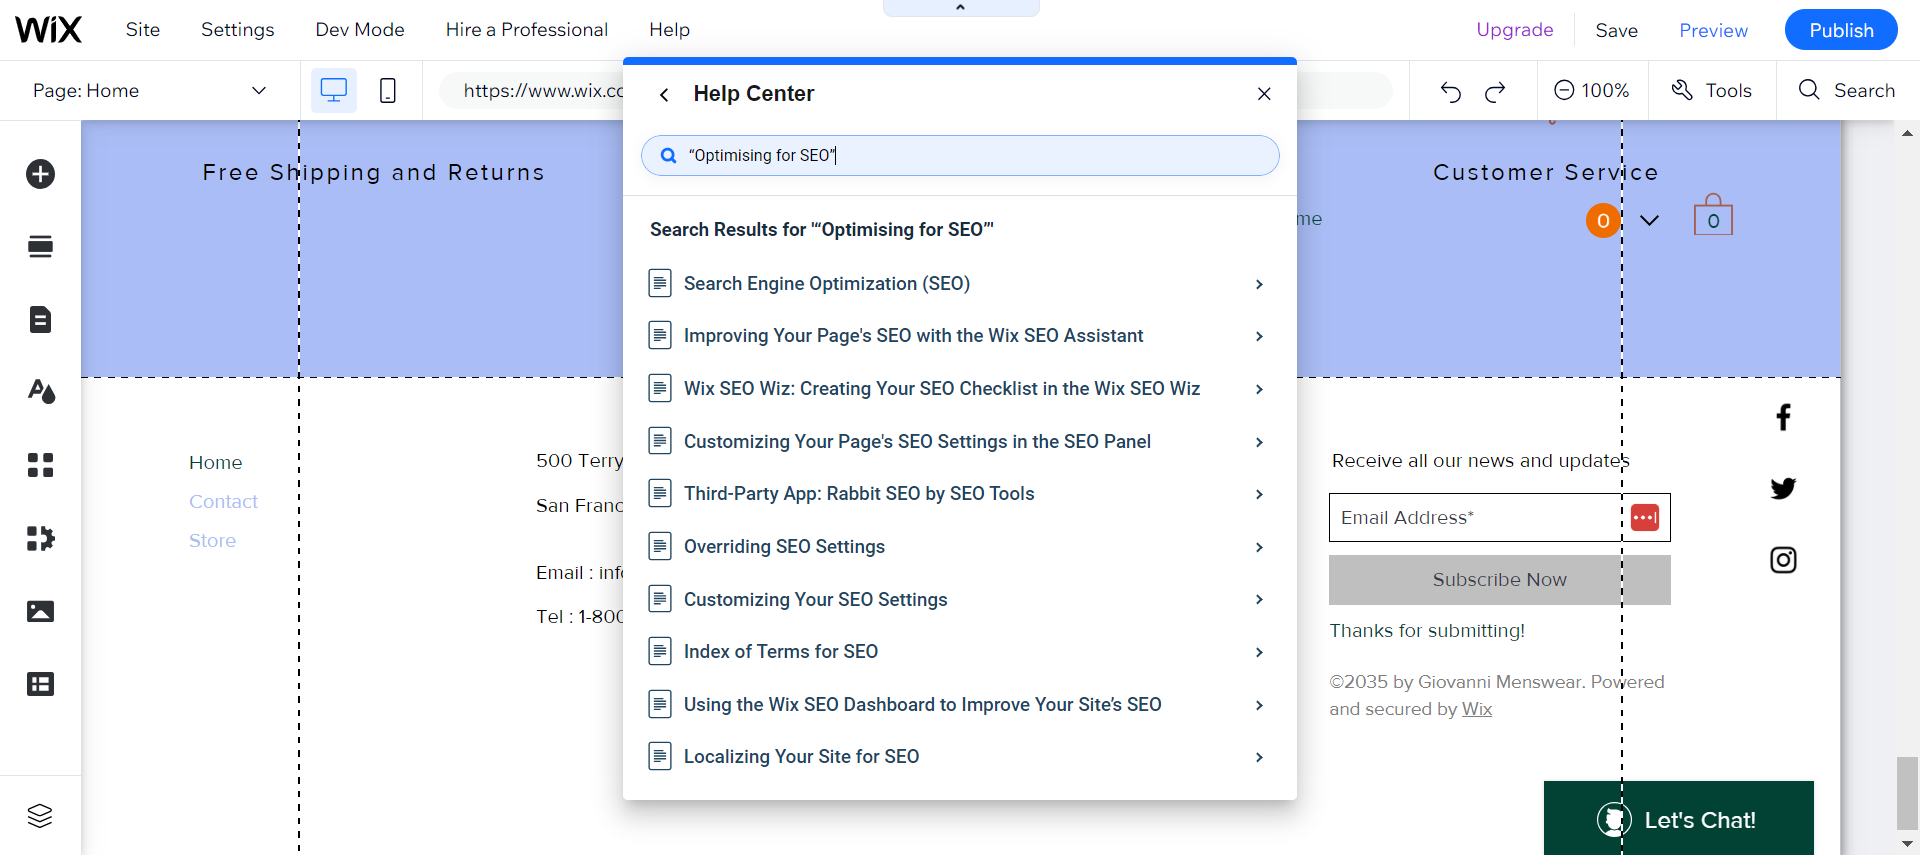Switch to mobile view icon
1920x855 pixels.
388,91
